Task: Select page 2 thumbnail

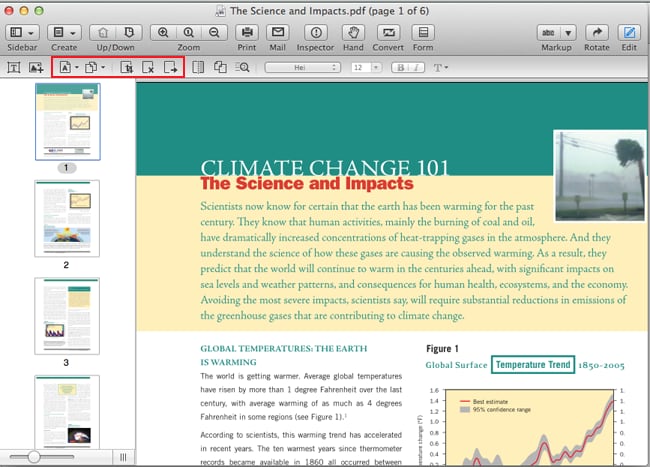Action: click(x=67, y=218)
